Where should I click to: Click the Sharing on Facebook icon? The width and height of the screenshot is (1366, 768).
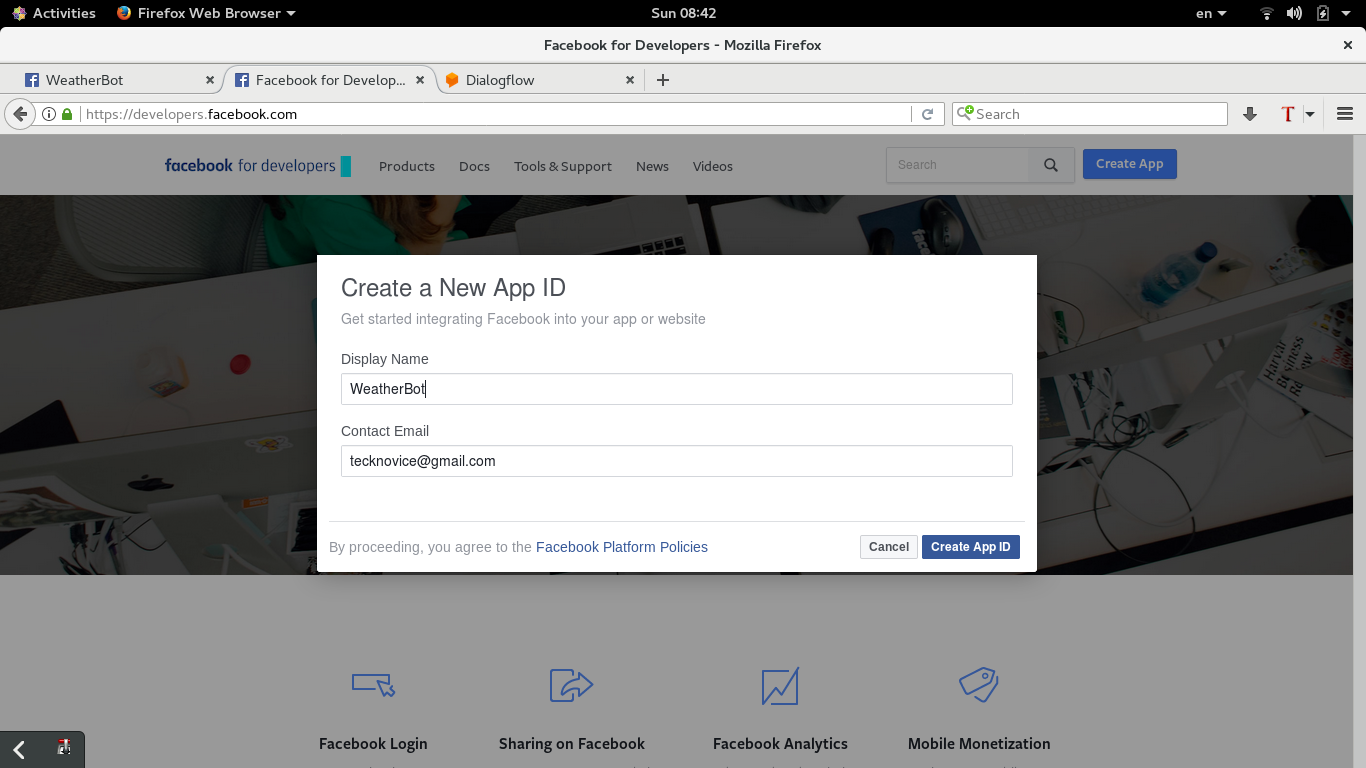click(x=572, y=685)
